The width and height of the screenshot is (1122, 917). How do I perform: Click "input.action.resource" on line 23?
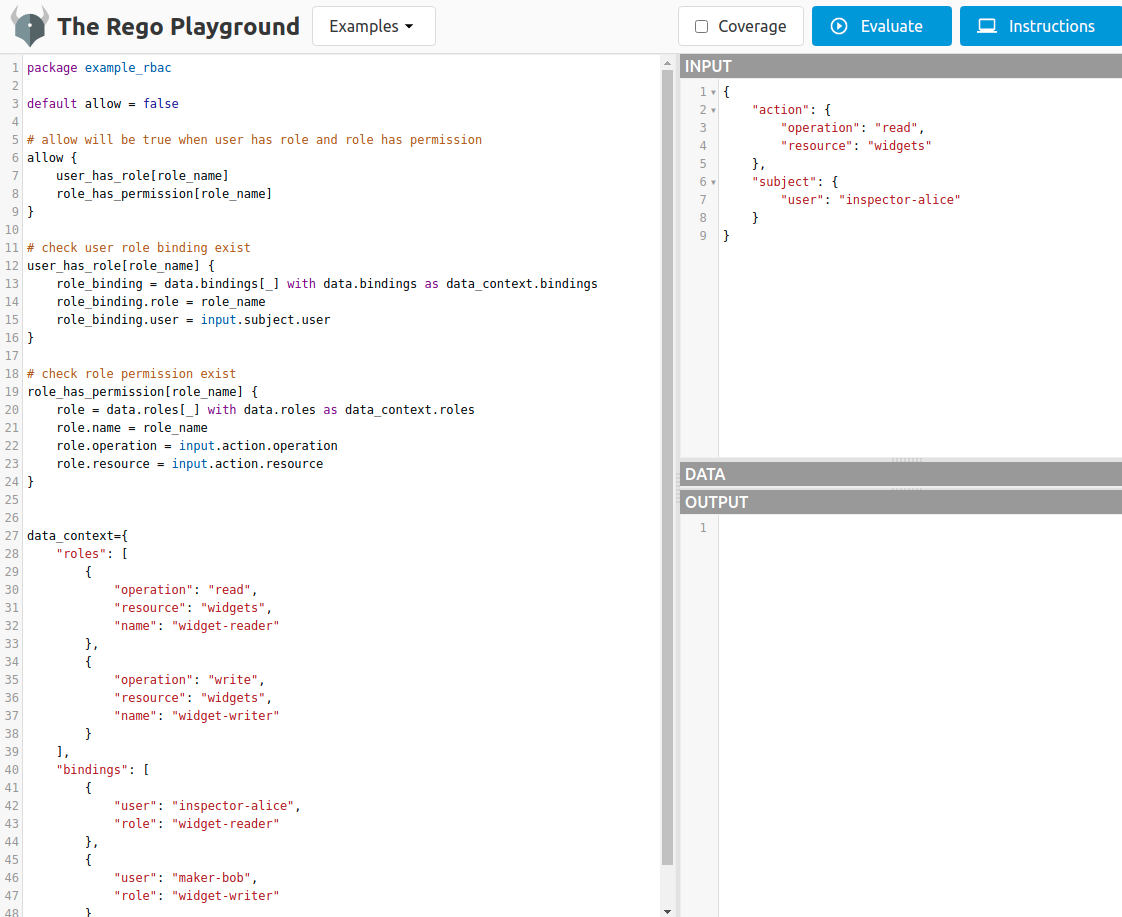coord(247,464)
